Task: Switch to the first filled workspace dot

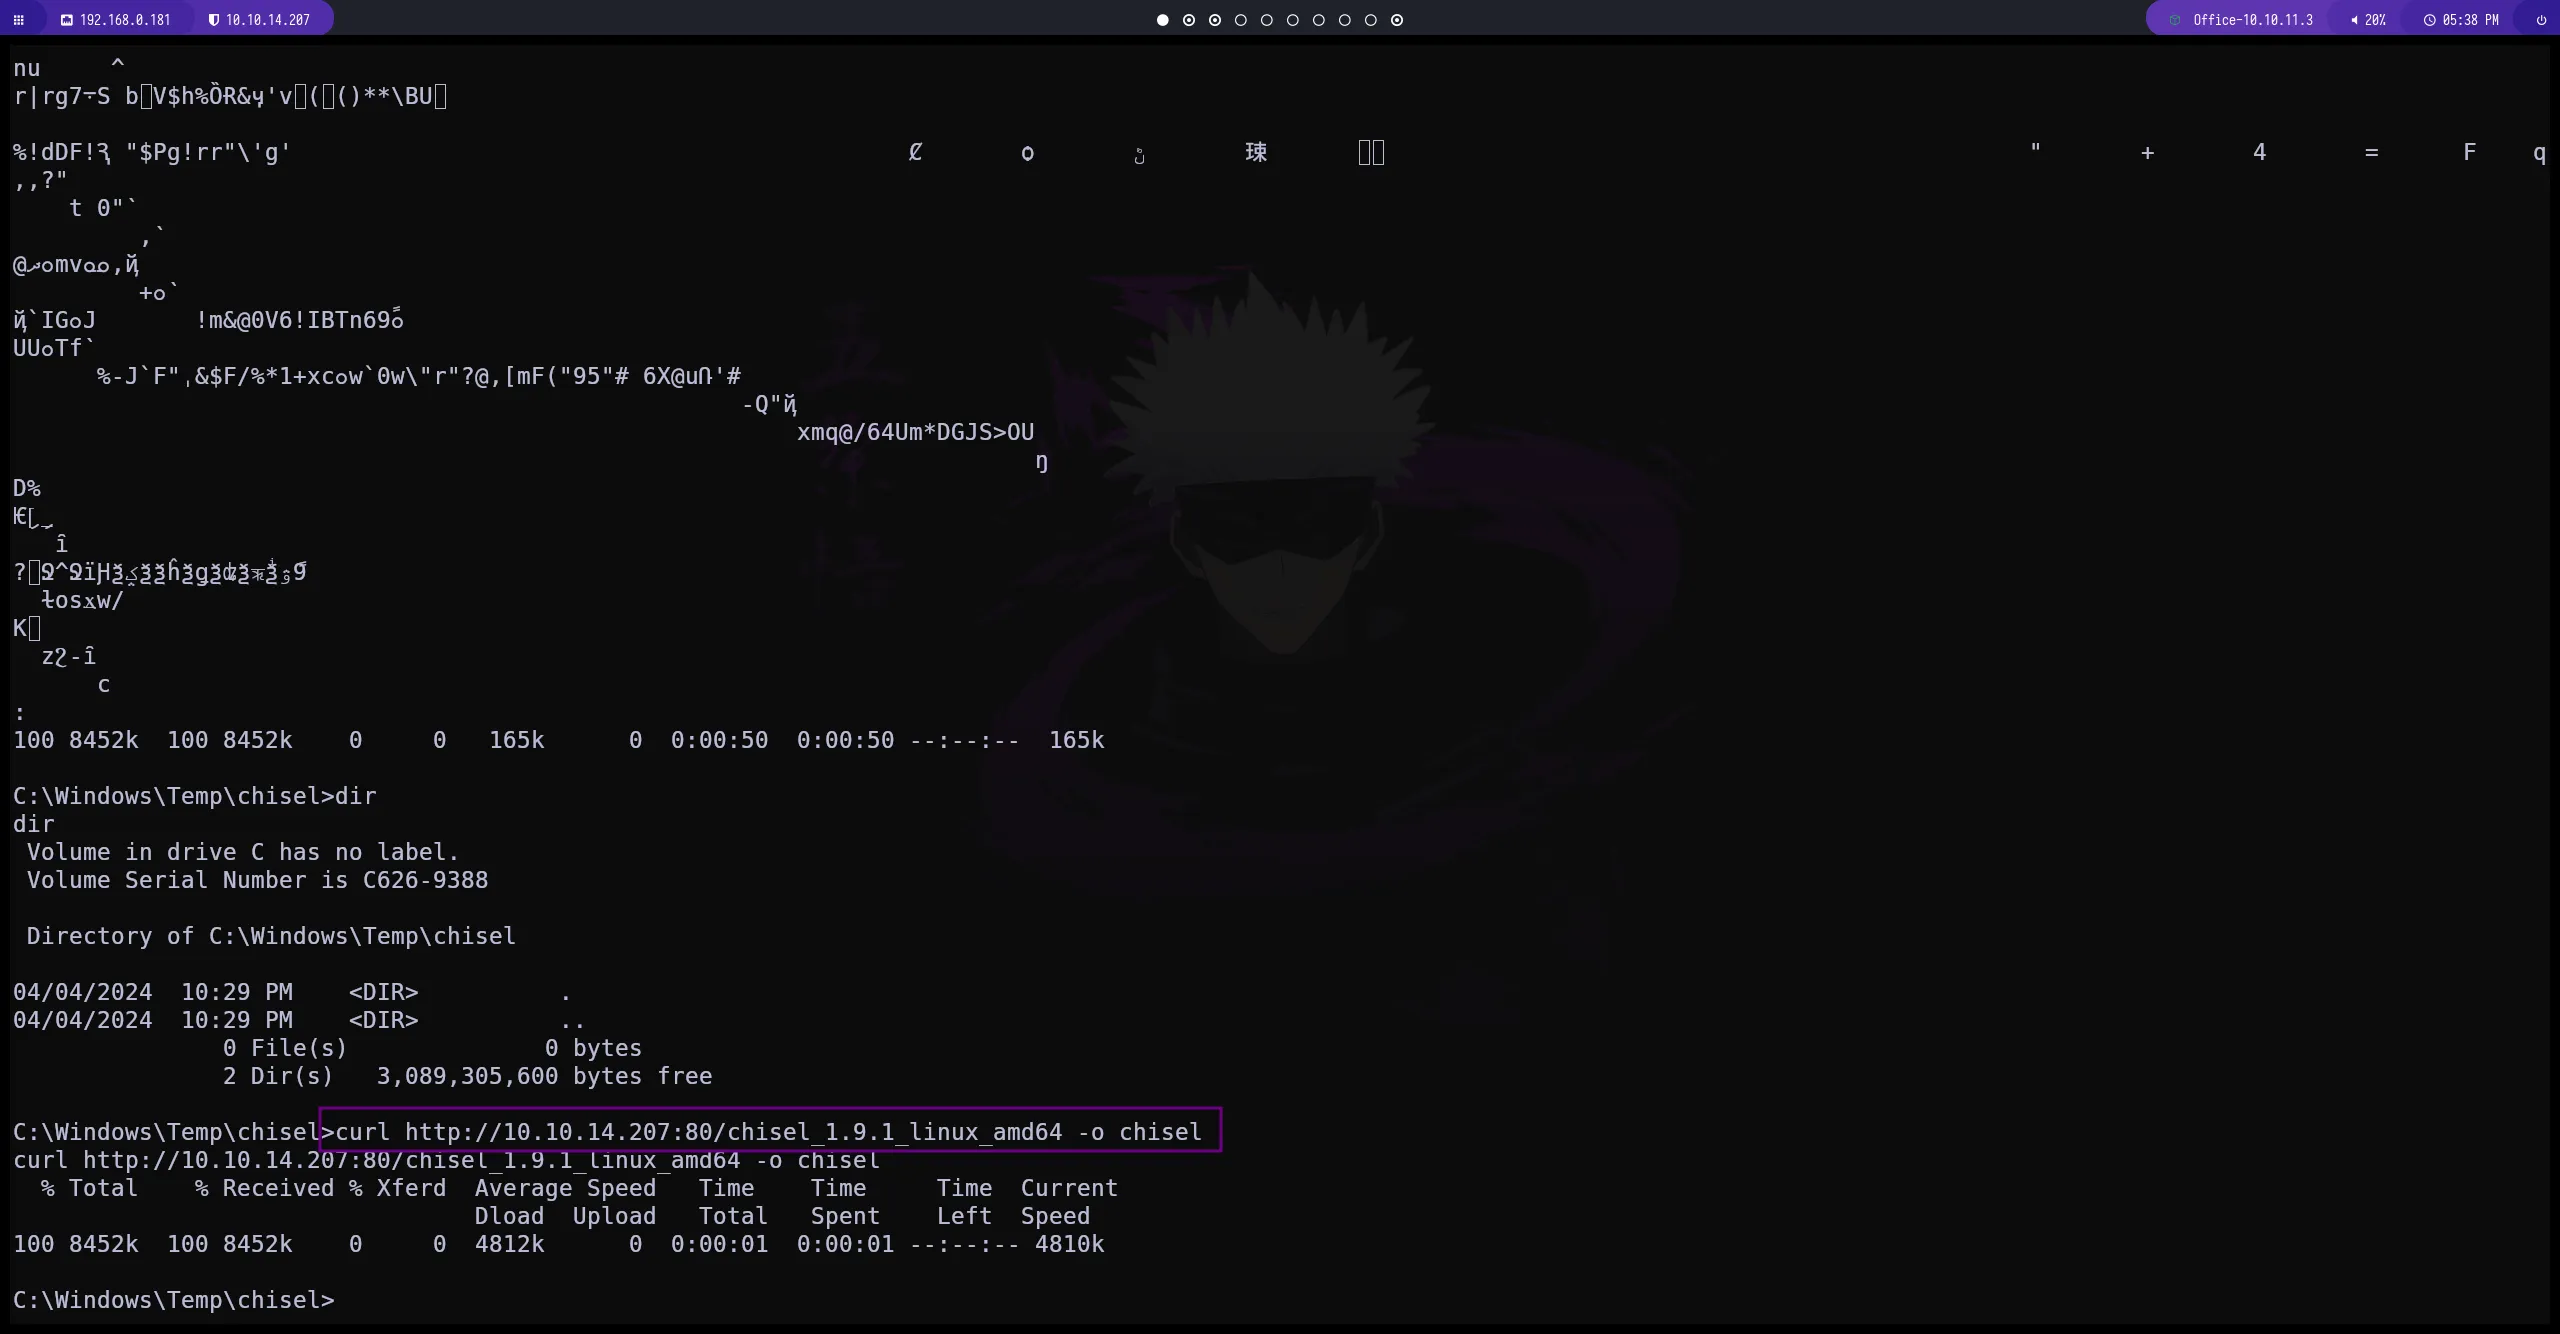Action: (x=1162, y=20)
